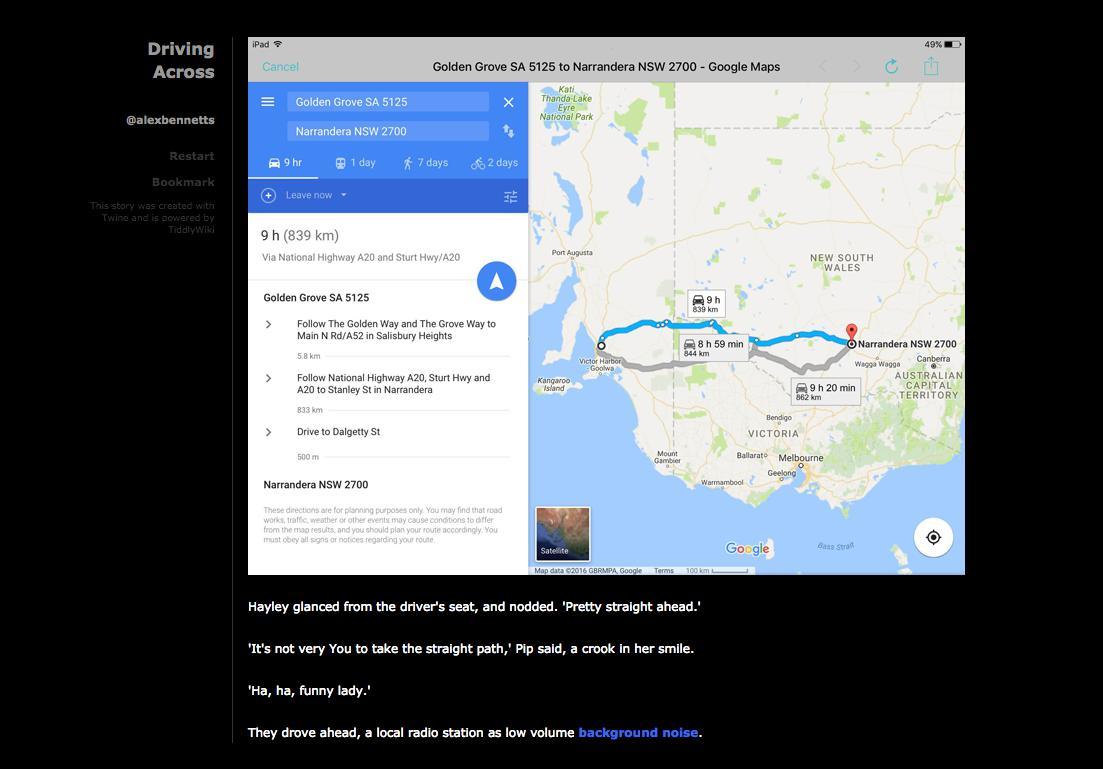Click the Bookmark link in the sidebar
Viewport: 1103px width, 769px height.
(183, 182)
